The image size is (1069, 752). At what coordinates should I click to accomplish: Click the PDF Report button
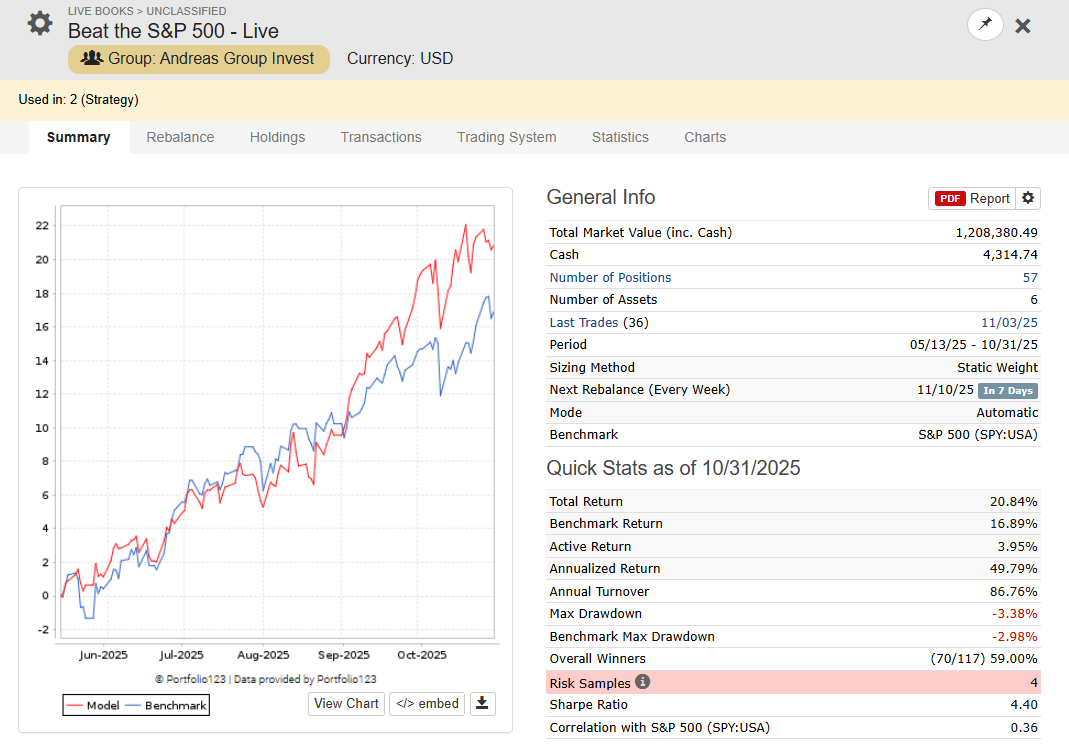972,198
